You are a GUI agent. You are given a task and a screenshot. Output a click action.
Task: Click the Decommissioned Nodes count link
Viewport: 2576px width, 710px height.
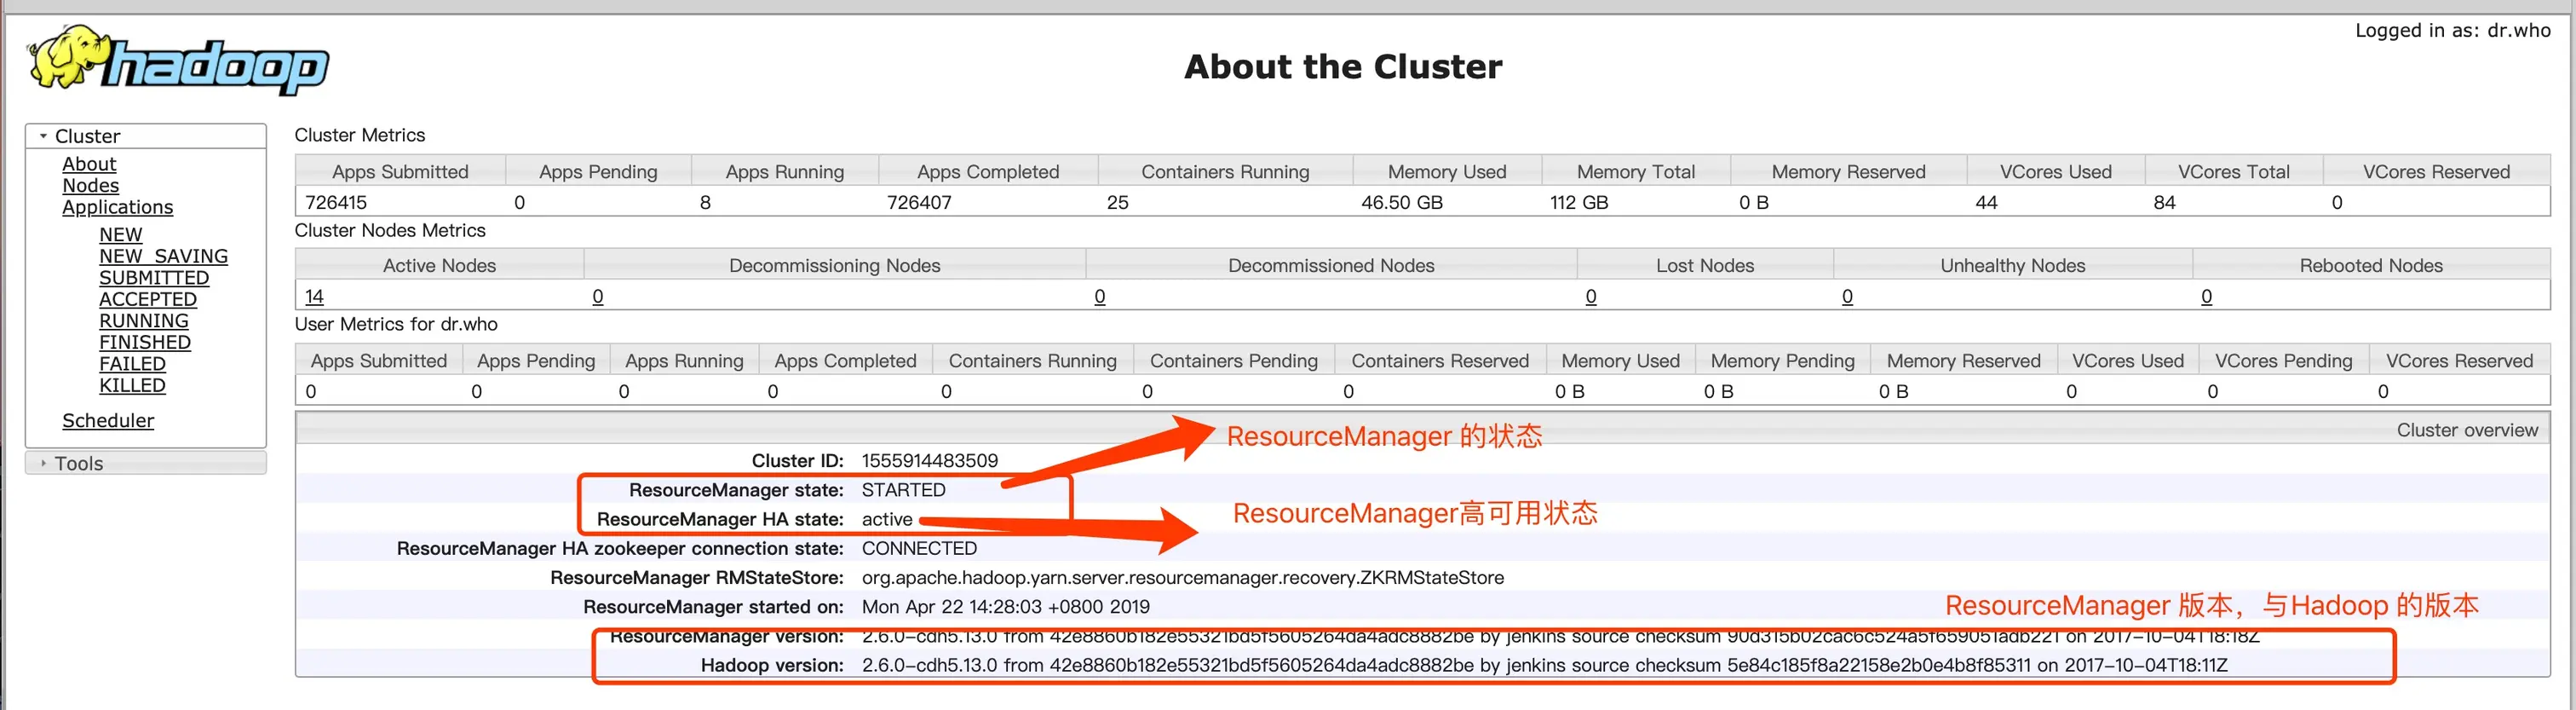pyautogui.click(x=1100, y=297)
